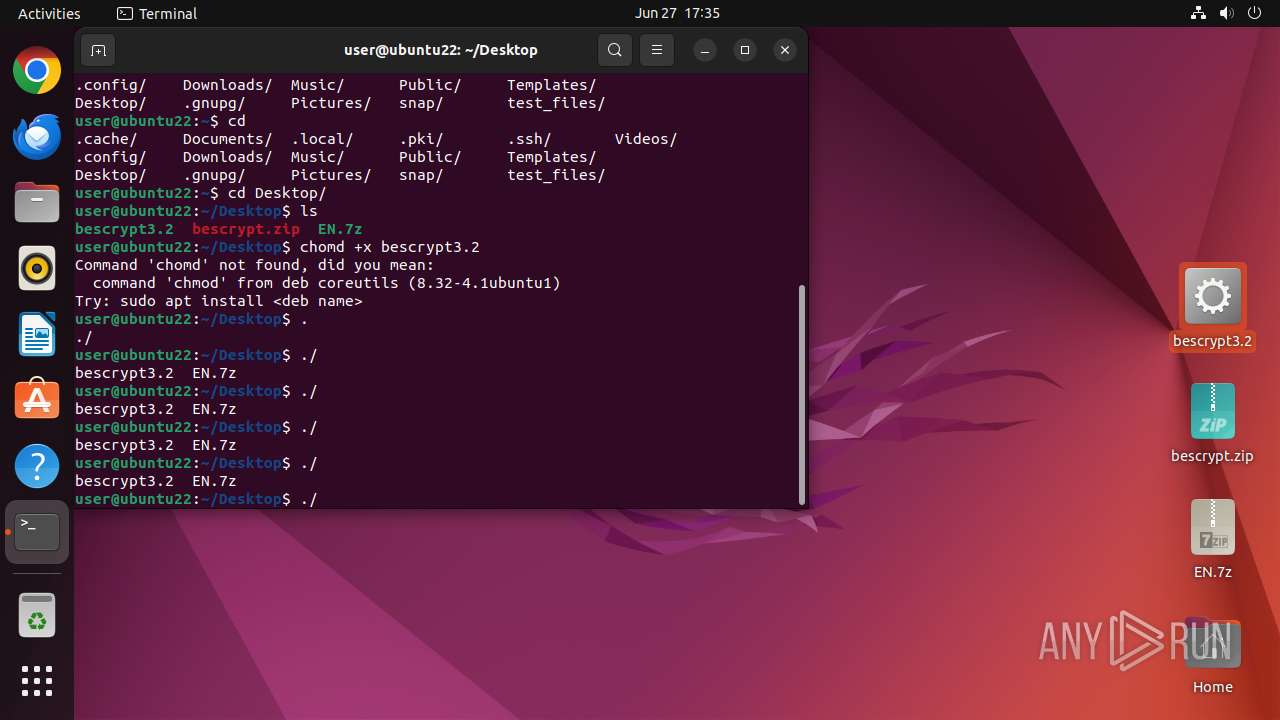Open the clock showing Jun 27 17:35
Image resolution: width=1280 pixels, height=720 pixels.
(x=677, y=13)
